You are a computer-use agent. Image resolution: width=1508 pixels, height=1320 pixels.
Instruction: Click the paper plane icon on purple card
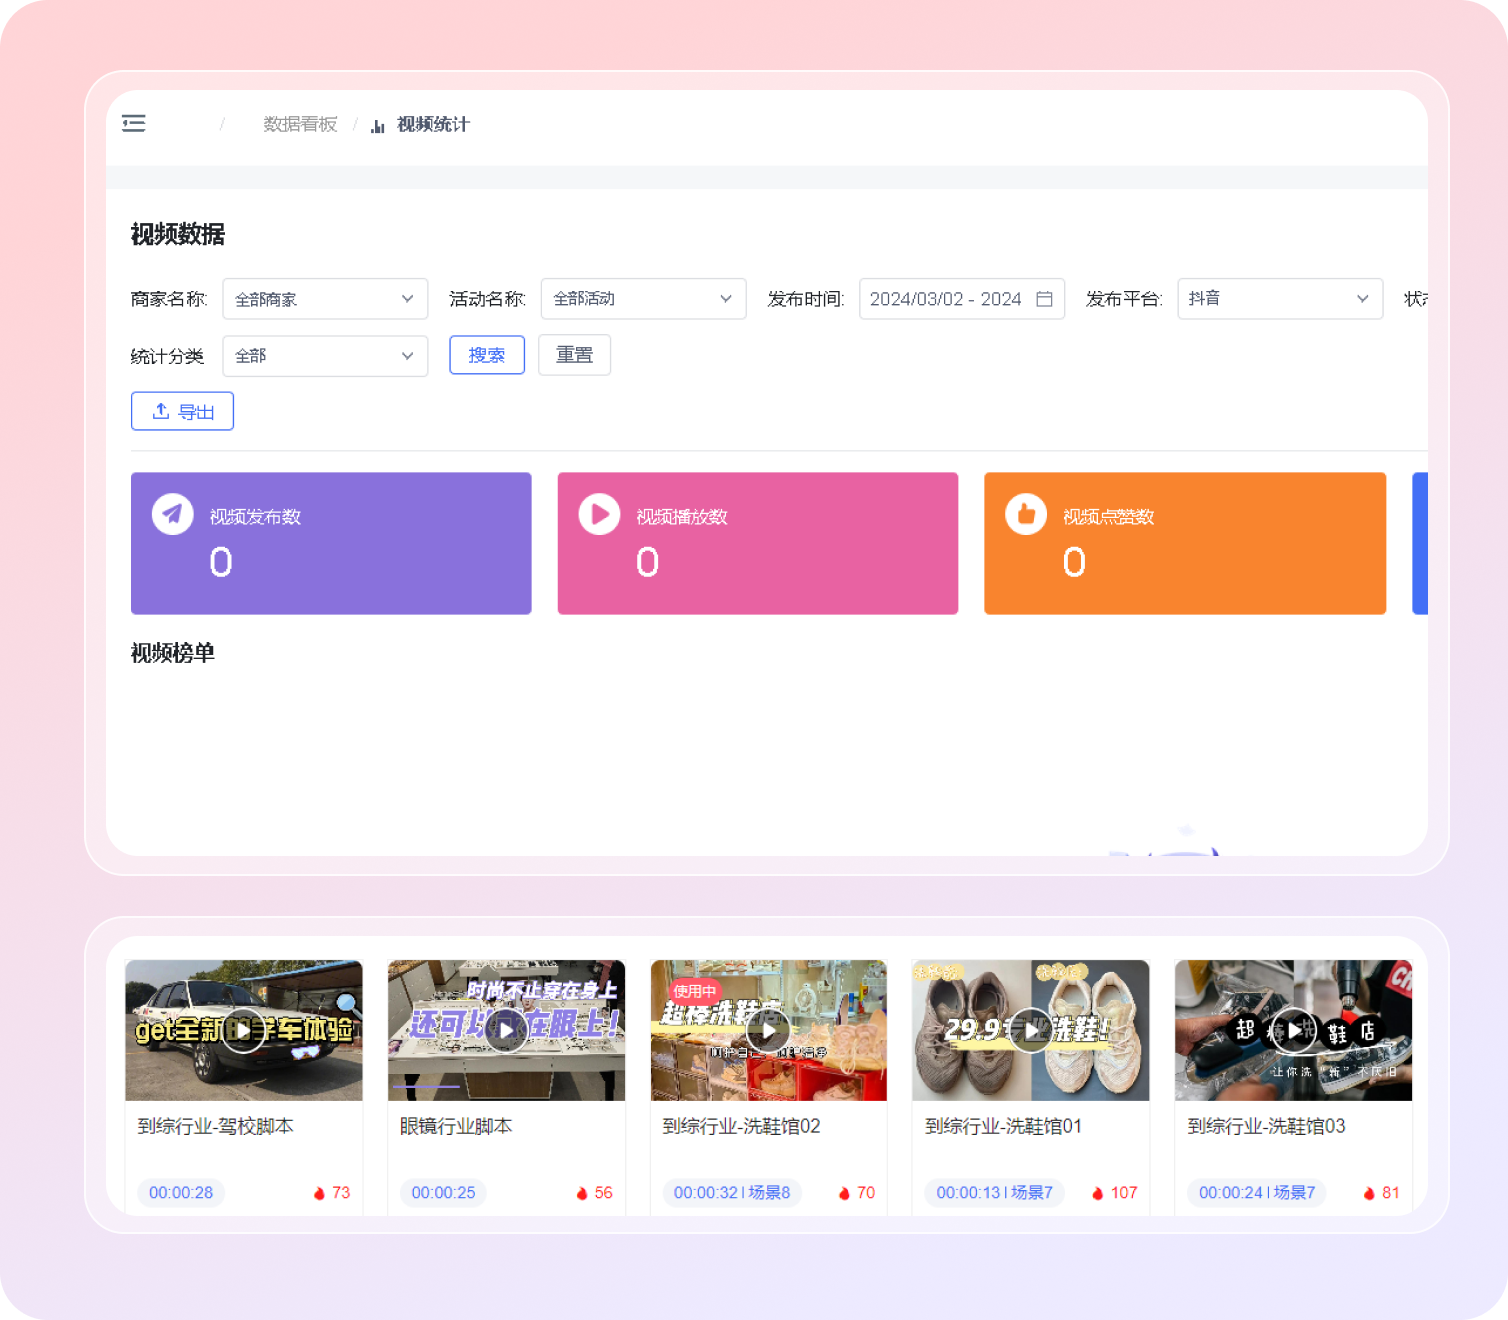(173, 514)
